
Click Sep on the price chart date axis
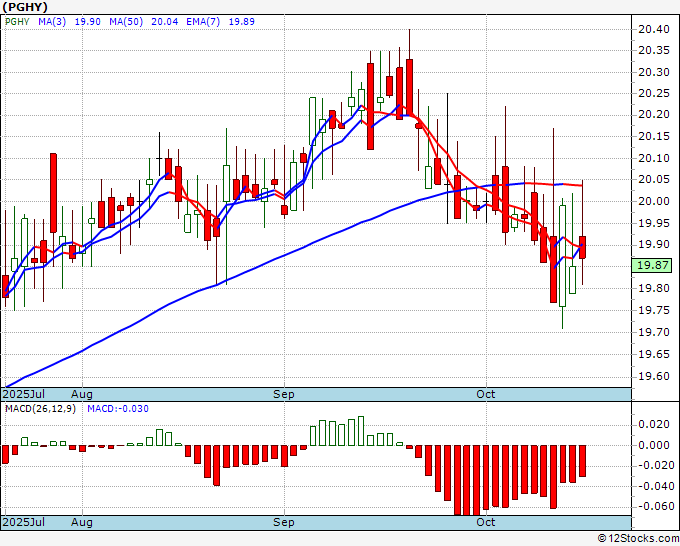(x=284, y=394)
